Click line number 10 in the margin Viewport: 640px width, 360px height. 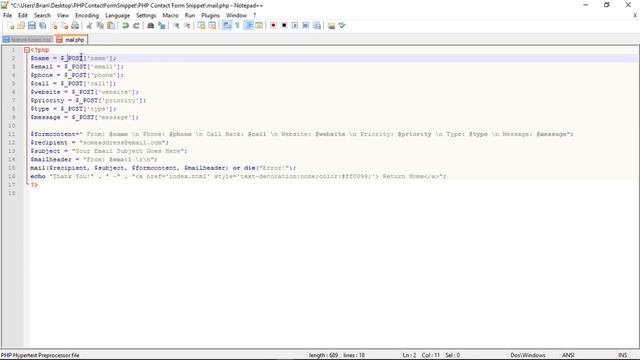pyautogui.click(x=11, y=126)
